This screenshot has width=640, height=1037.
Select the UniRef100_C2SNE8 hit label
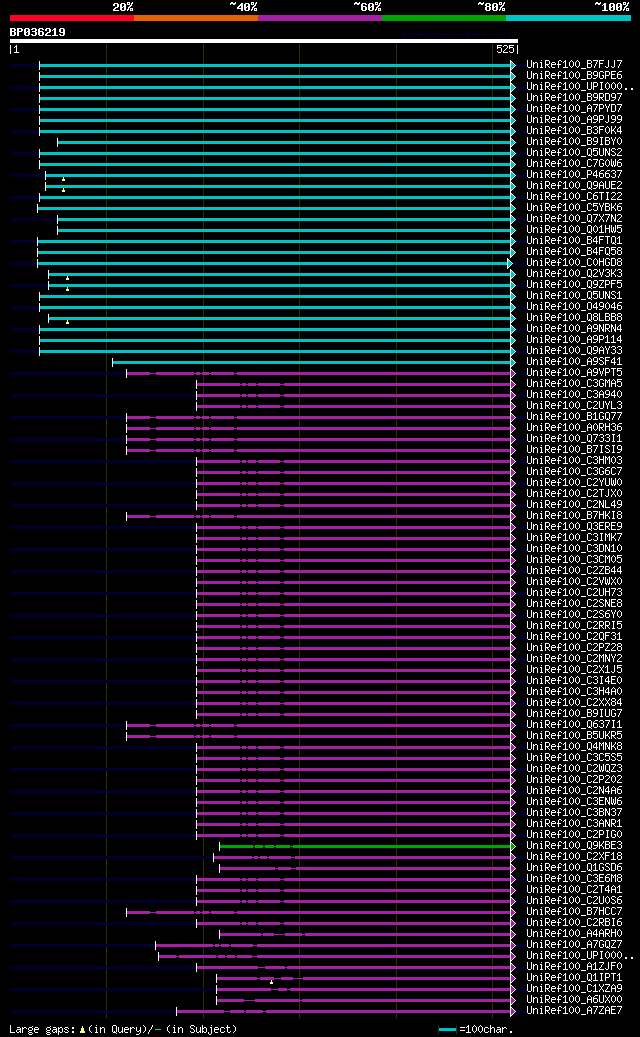574,604
